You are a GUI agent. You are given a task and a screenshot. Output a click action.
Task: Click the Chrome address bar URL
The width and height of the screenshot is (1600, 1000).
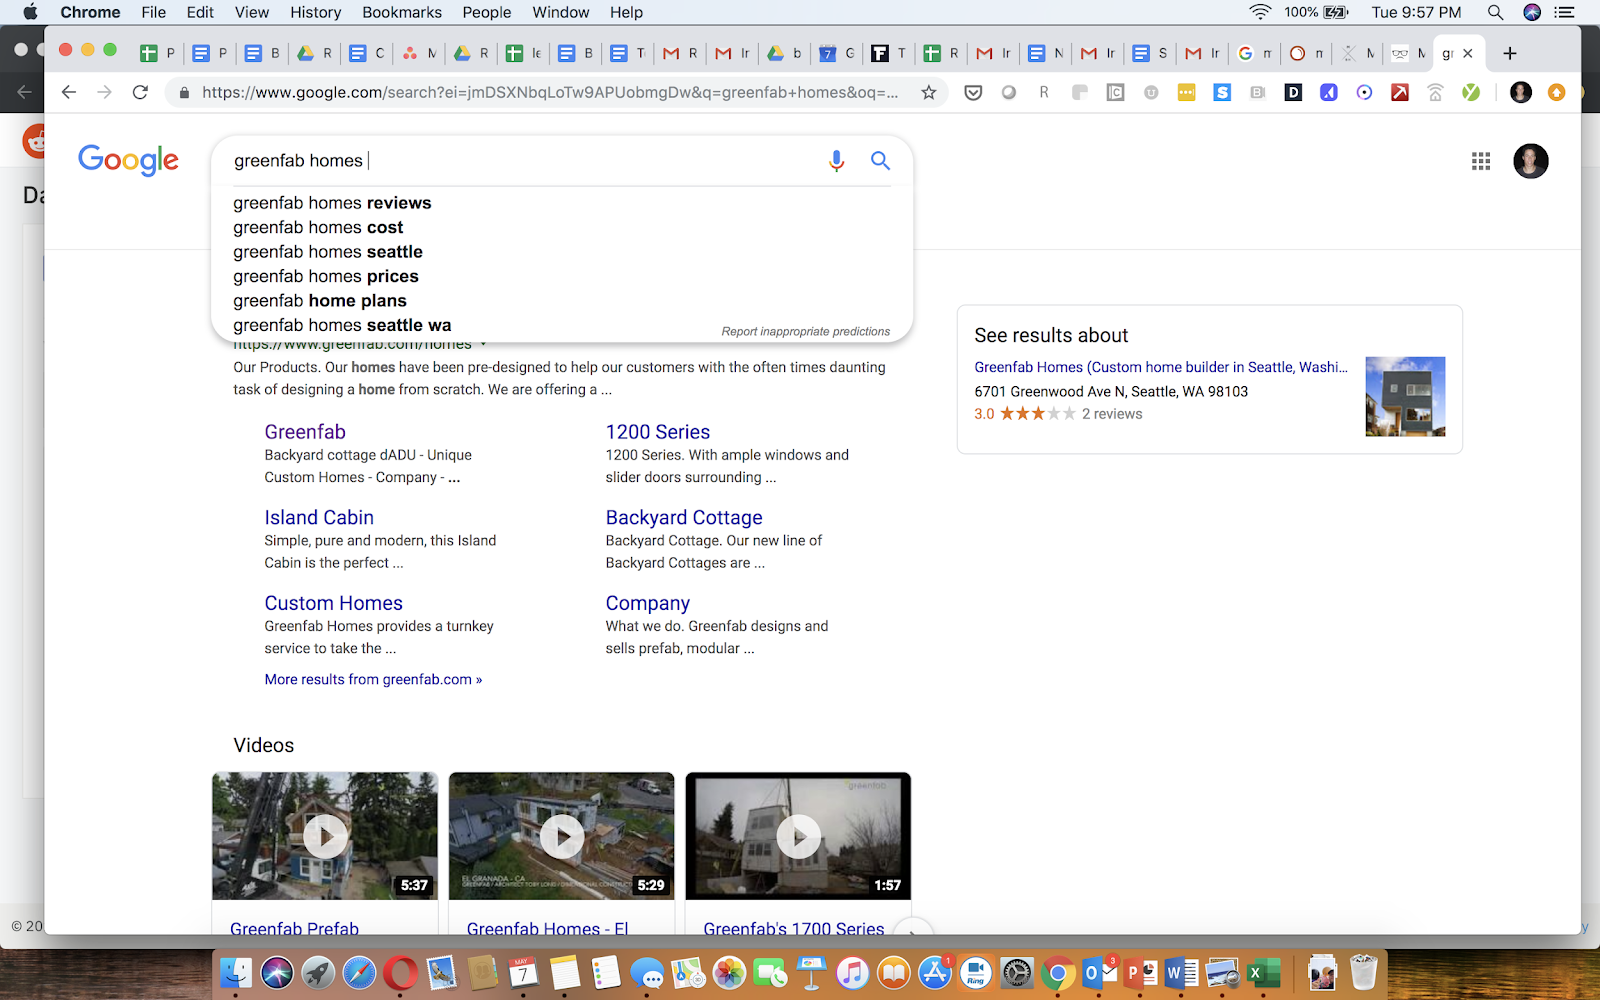pos(549,92)
